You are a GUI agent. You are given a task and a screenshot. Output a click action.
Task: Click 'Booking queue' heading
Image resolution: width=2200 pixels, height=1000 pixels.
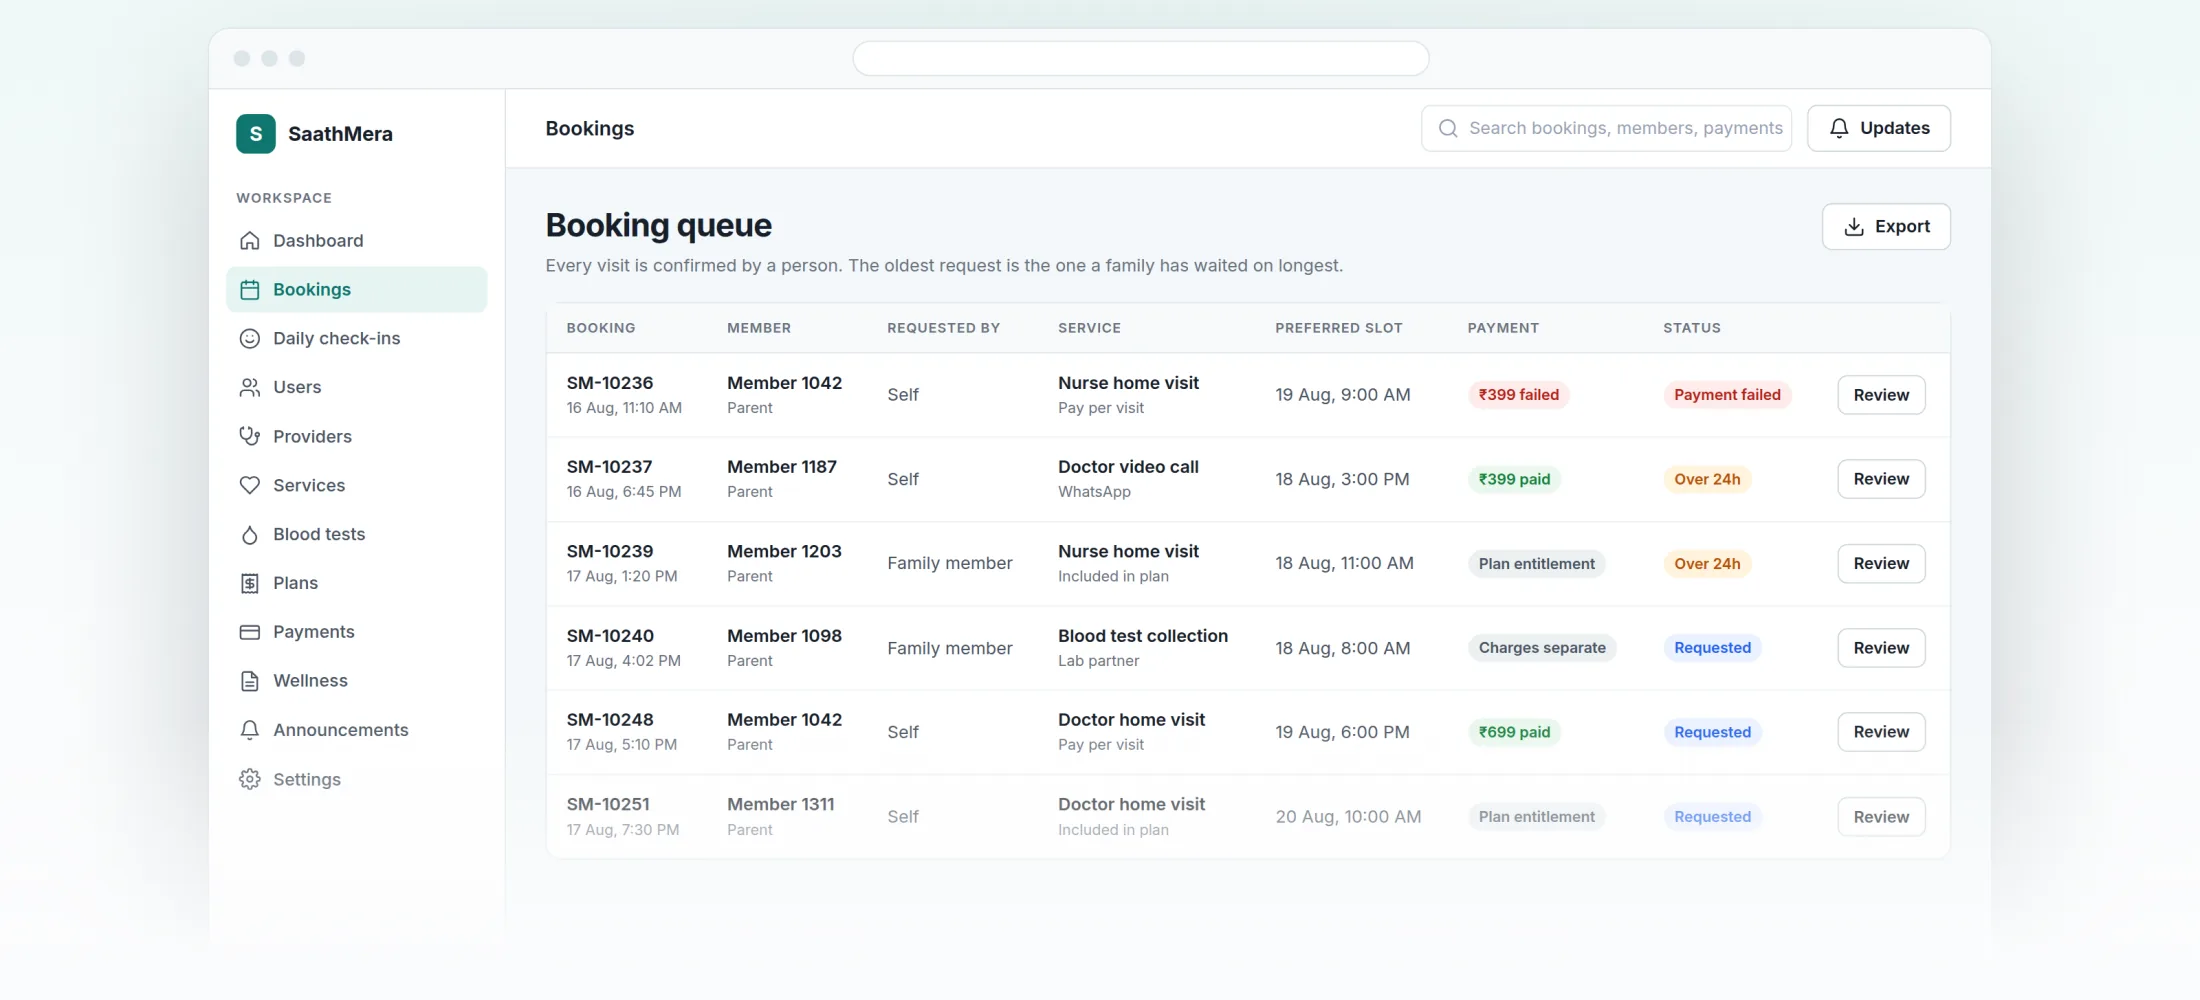pos(659,226)
